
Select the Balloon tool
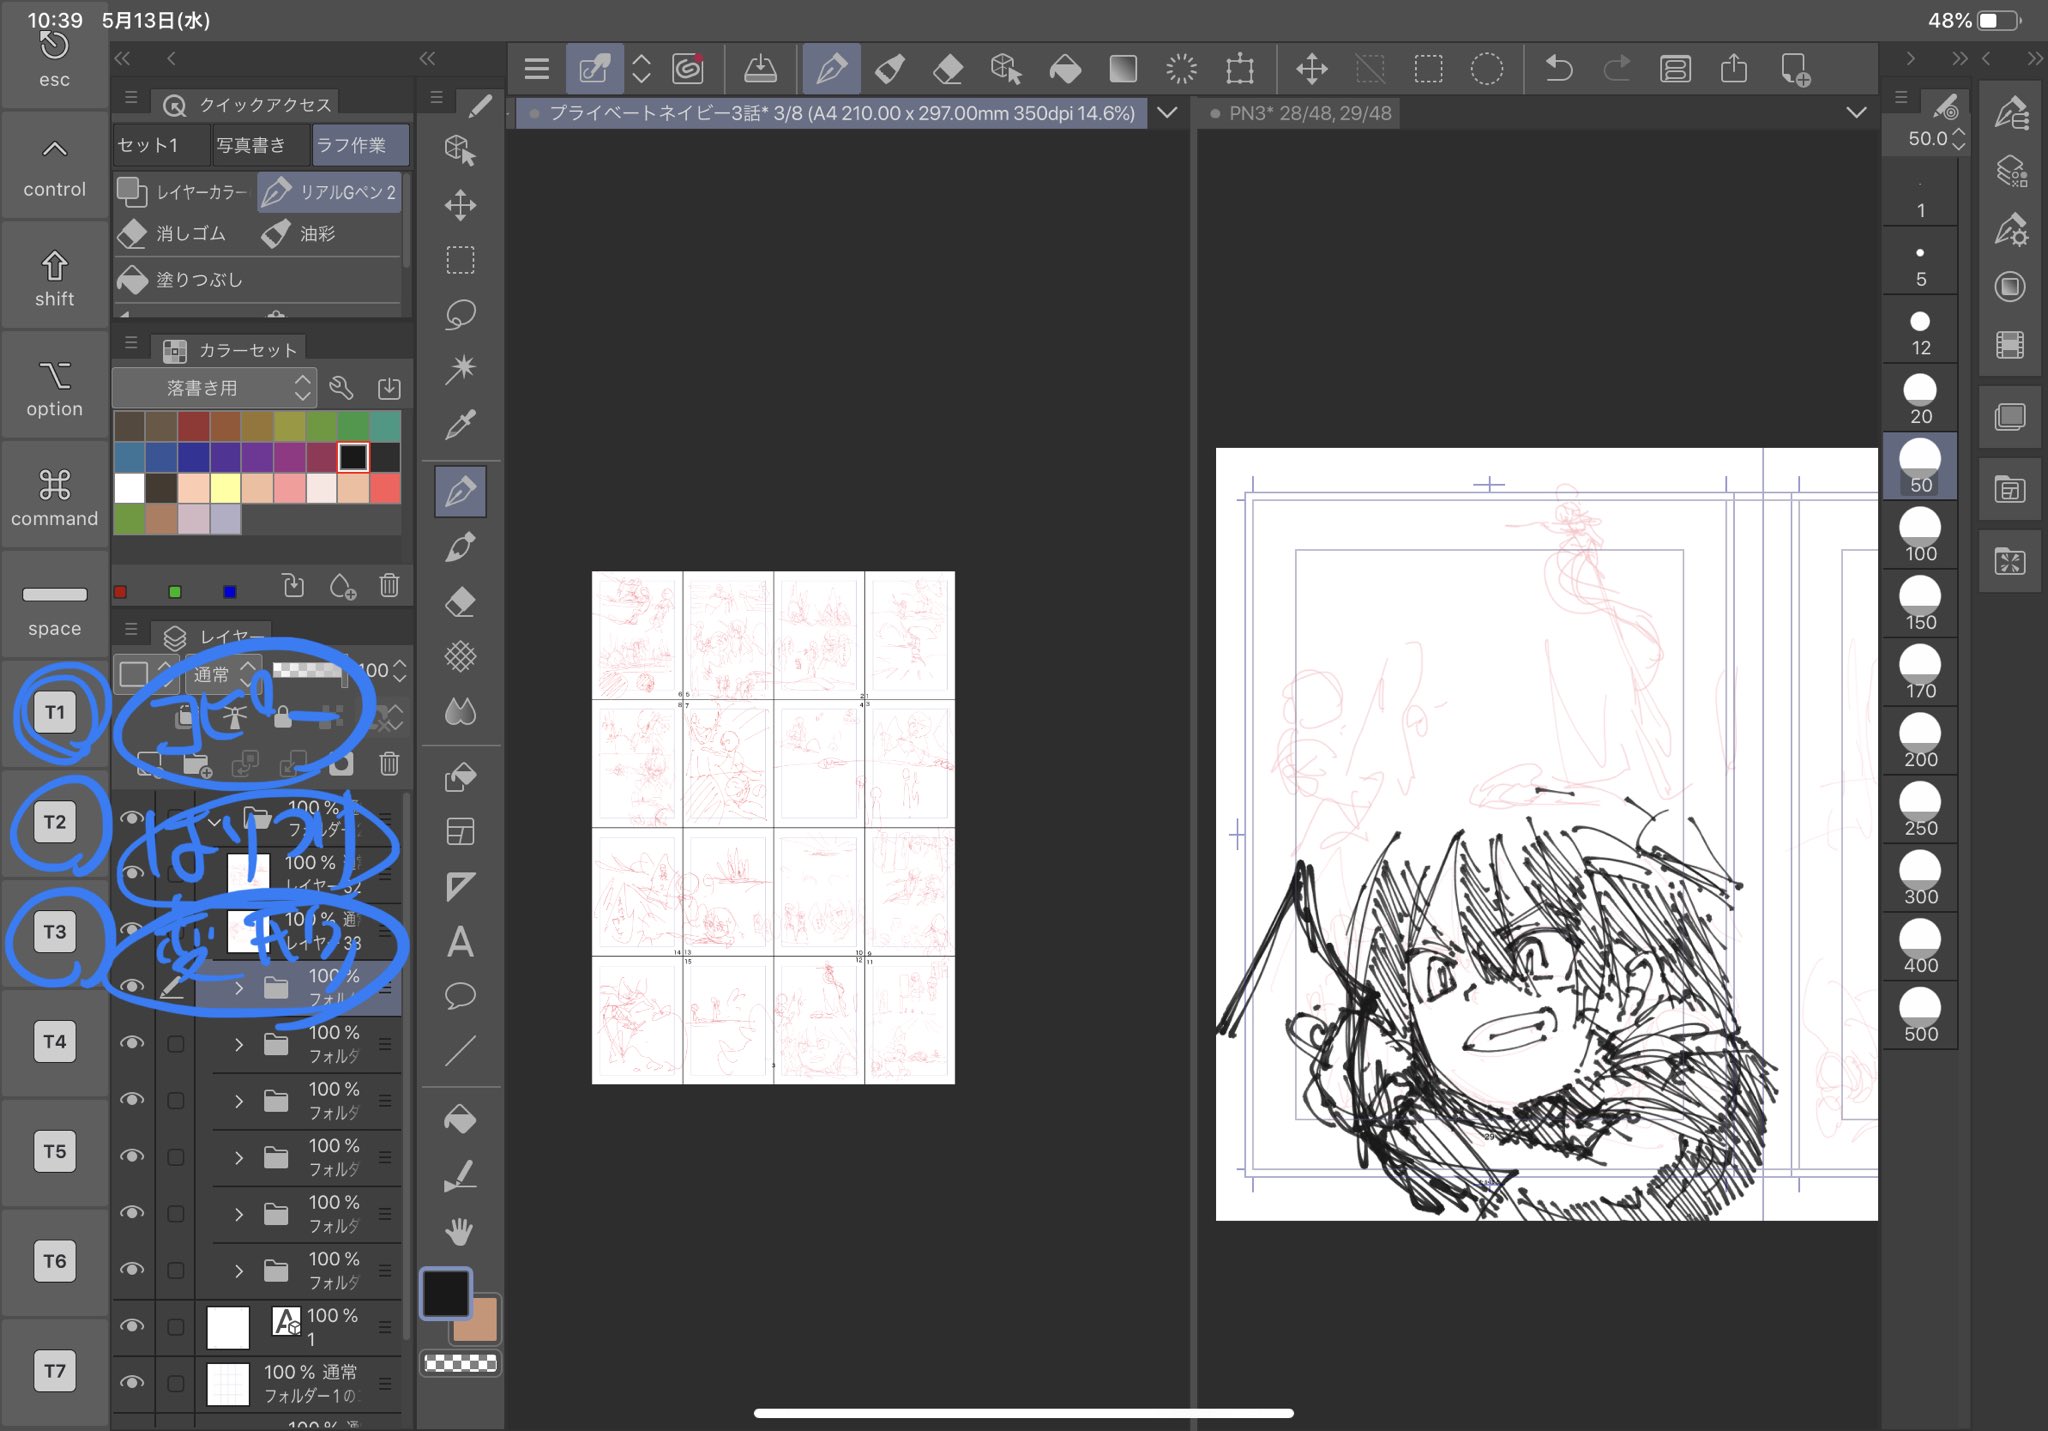pyautogui.click(x=460, y=996)
